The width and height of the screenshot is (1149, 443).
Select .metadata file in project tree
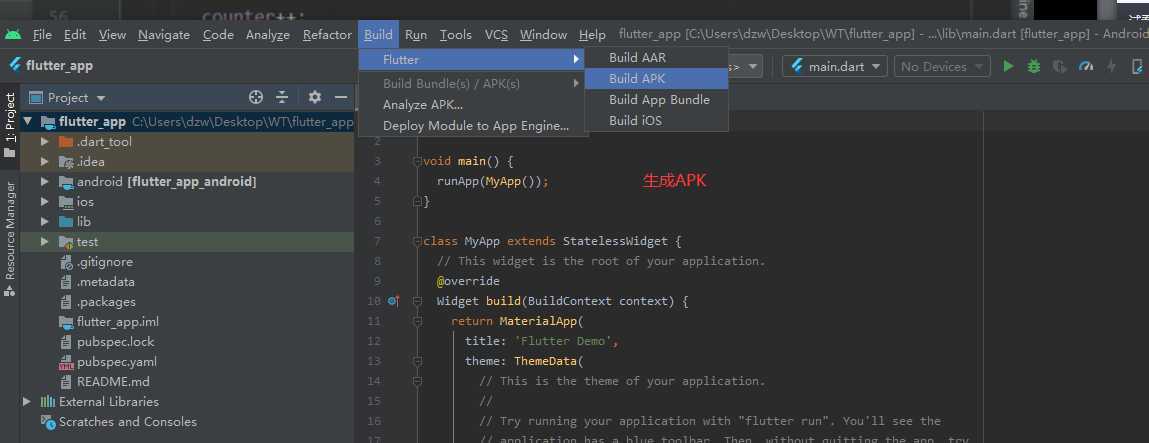[x=106, y=282]
